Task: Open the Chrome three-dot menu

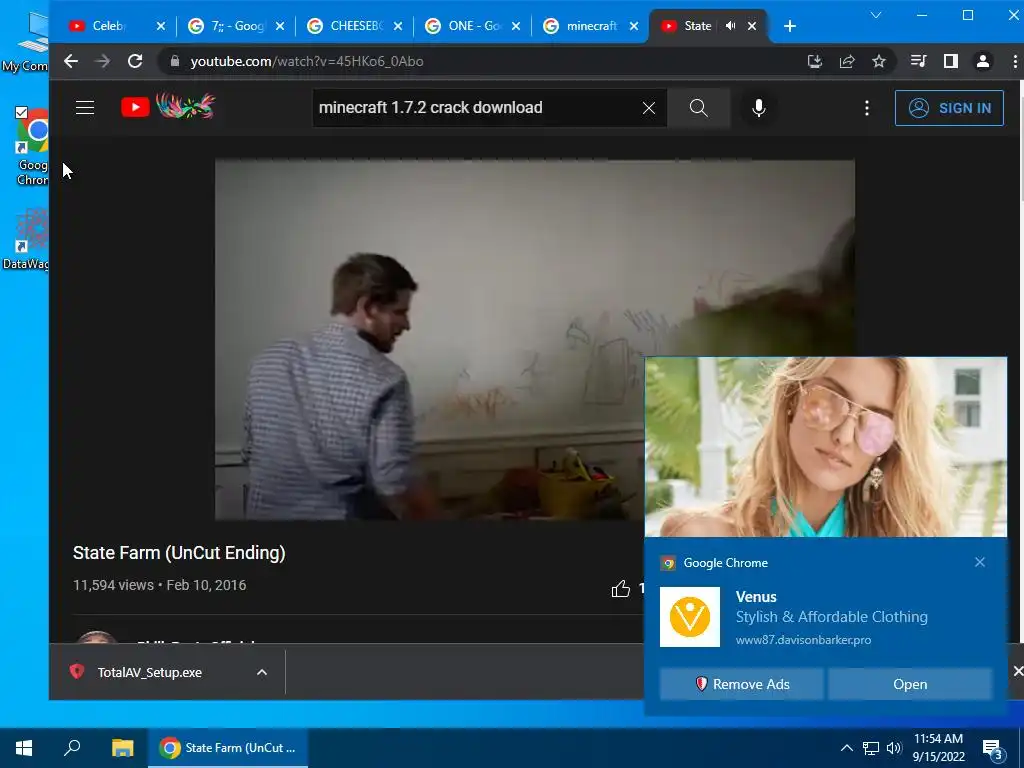Action: pyautogui.click(x=1014, y=61)
